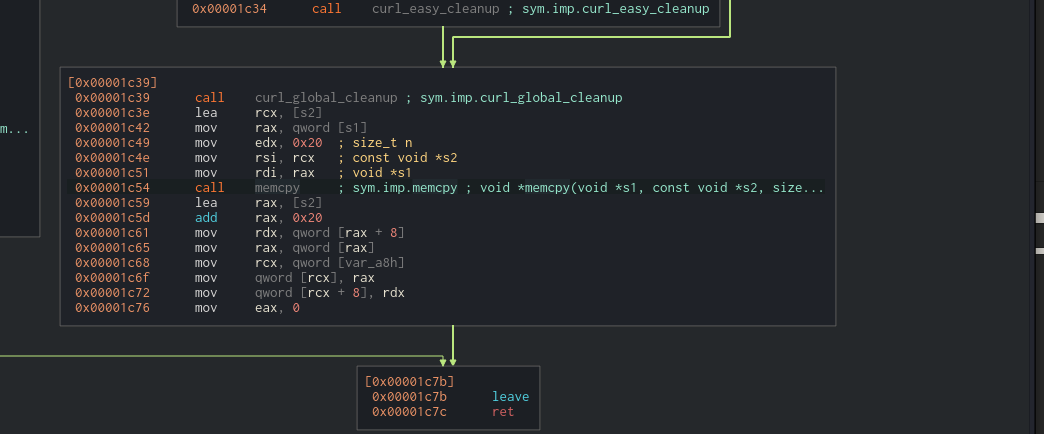Click the block header [0x00001c39]
Screen dimensions: 1044x434
(x=113, y=83)
